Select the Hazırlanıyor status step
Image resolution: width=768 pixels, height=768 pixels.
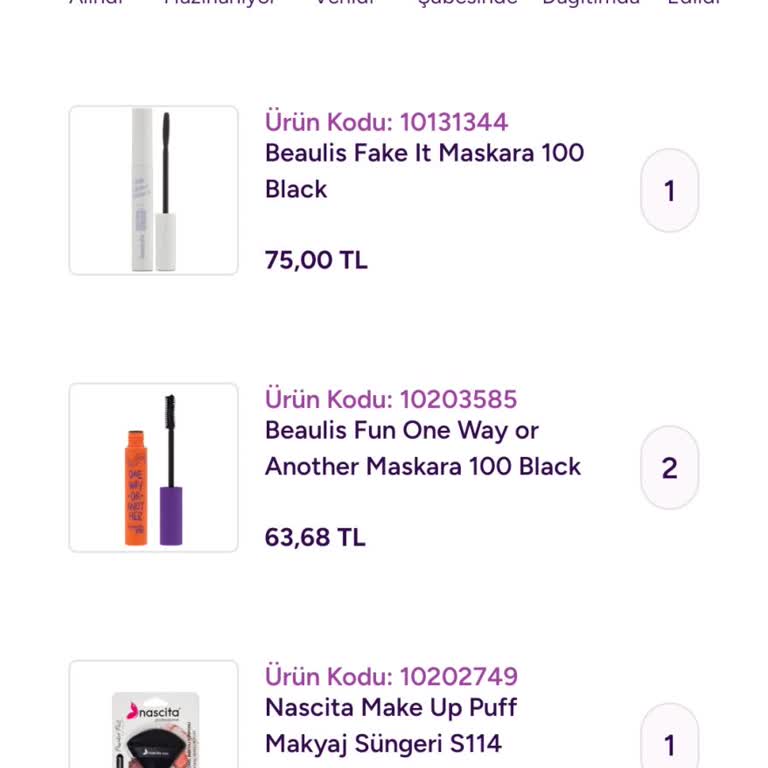[x=220, y=3]
